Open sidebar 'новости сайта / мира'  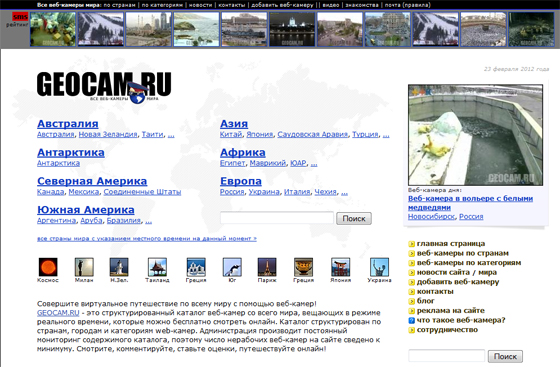pyautogui.click(x=457, y=272)
